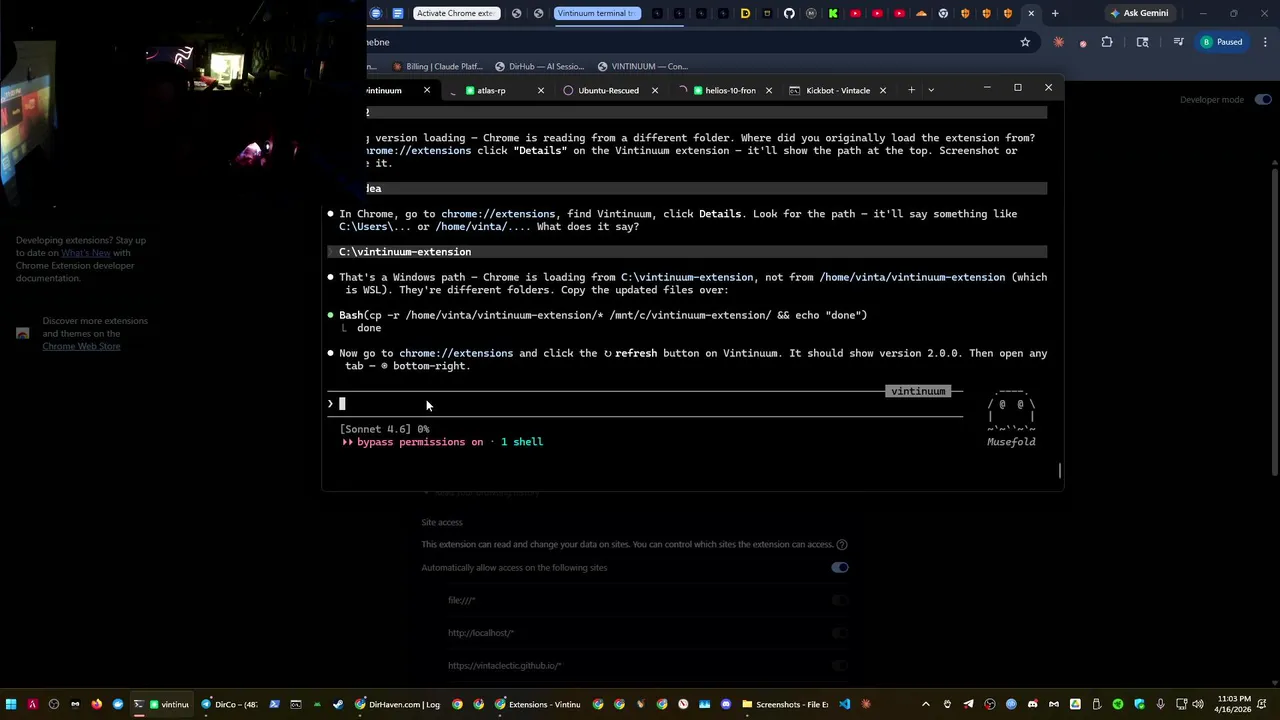Click bypass permissions on status text
The width and height of the screenshot is (1280, 720).
click(420, 442)
